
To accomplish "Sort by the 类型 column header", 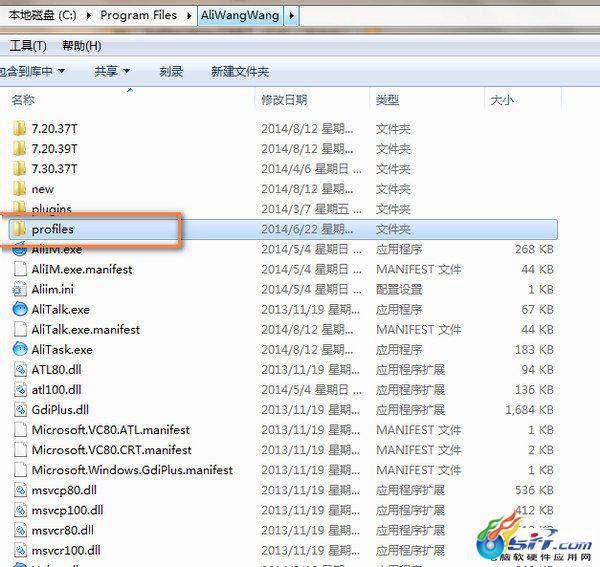I will point(387,100).
